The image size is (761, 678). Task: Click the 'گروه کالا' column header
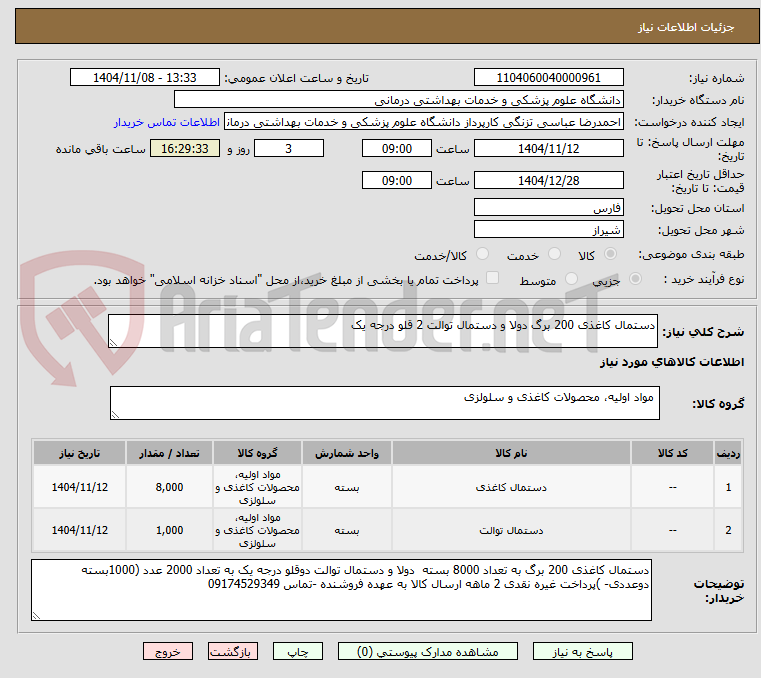(257, 453)
